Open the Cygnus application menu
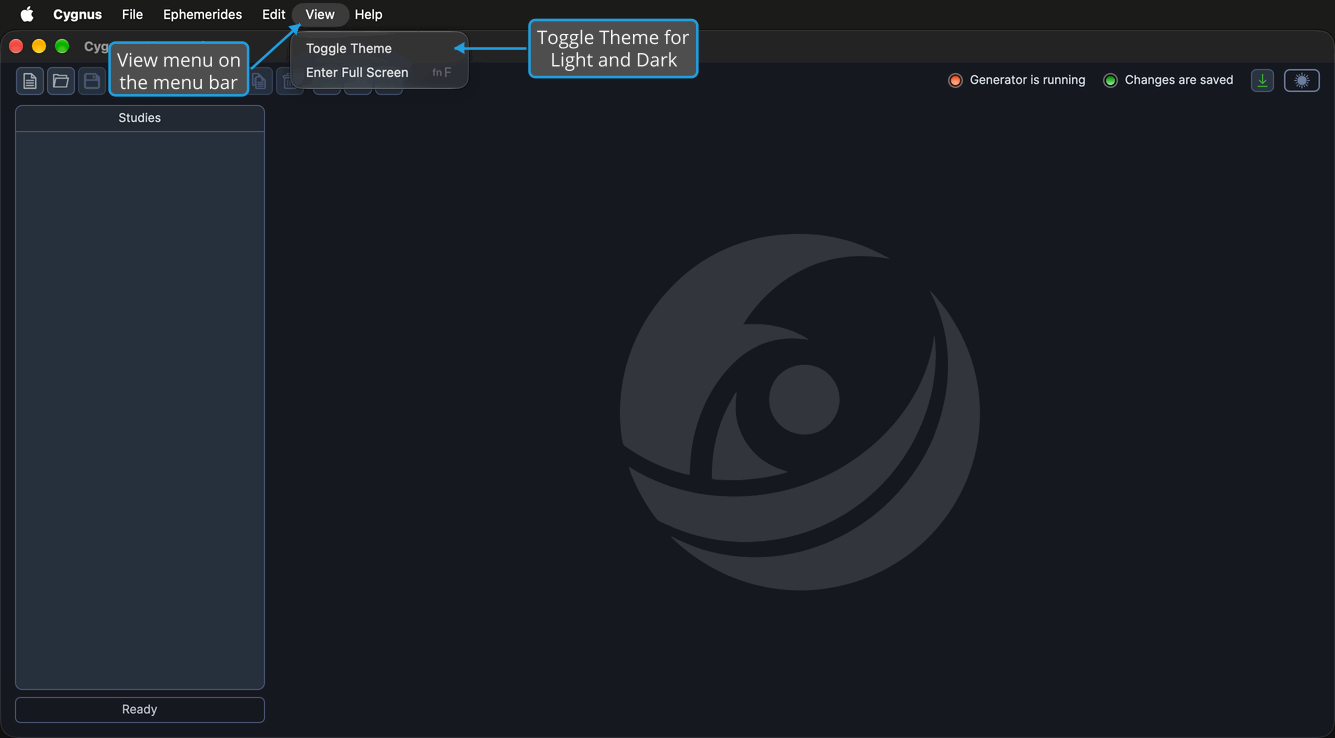The width and height of the screenshot is (1335, 738). [77, 14]
